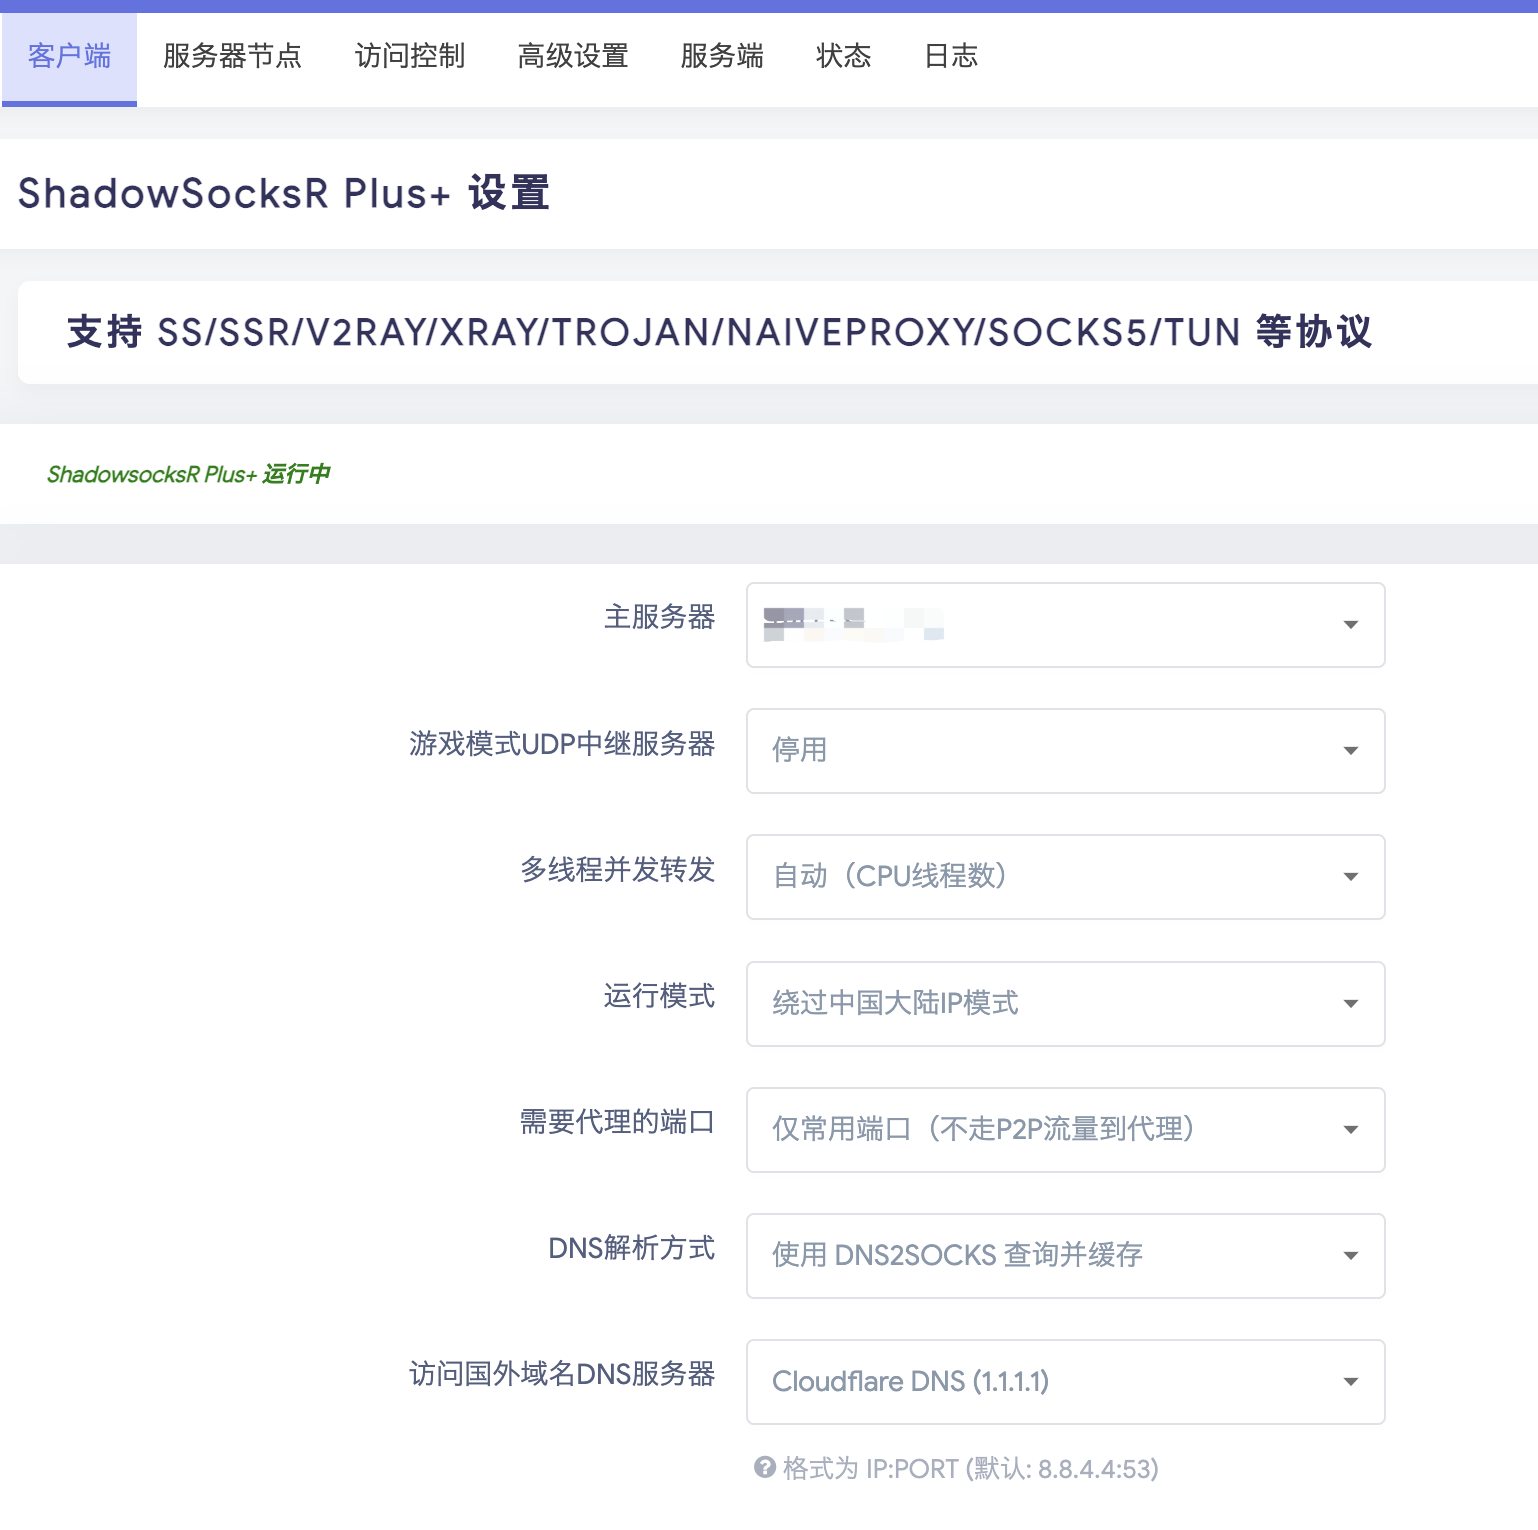Viewport: 1538px width, 1530px height.
Task: Click the 运行模式 field label
Action: [659, 996]
